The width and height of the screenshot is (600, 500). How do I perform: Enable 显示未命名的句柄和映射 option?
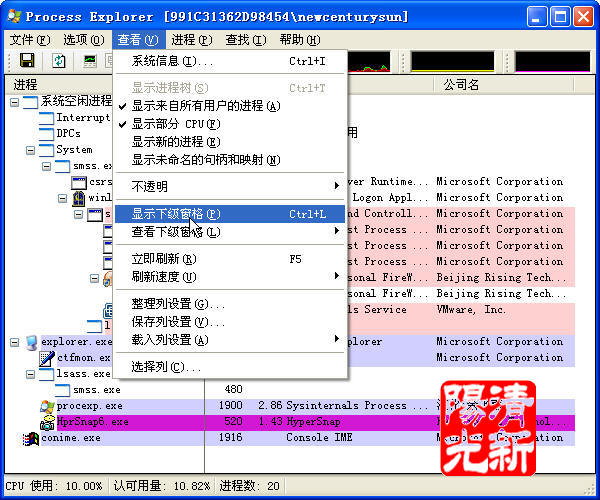coord(231,160)
